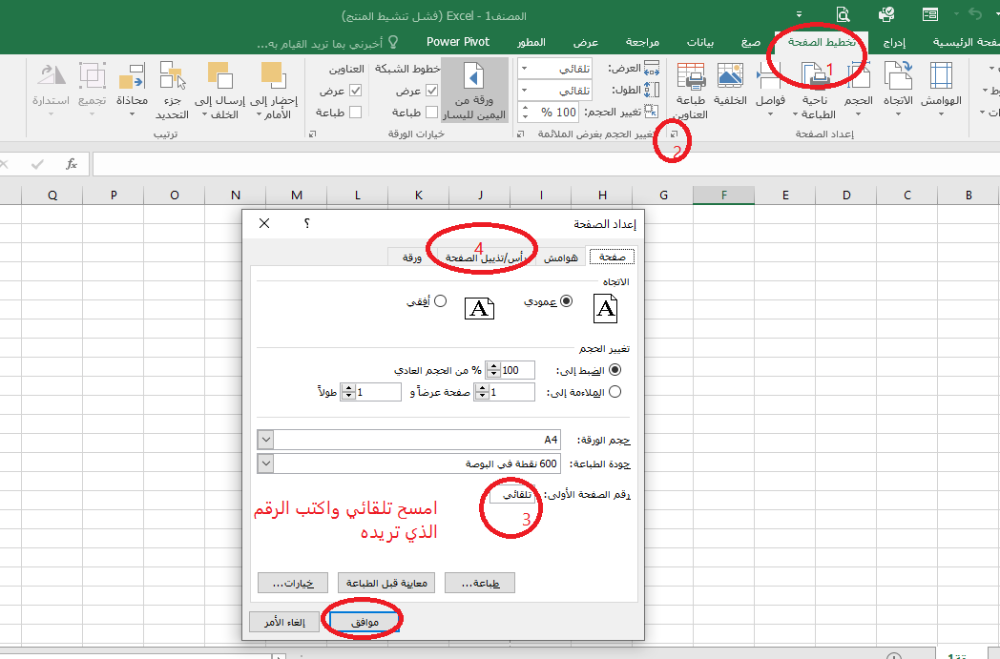The width and height of the screenshot is (1000, 659).
Task: Toggle Sheet Right-to-Left (ورقة من اليمين لليسار)
Action: pyautogui.click(x=474, y=88)
